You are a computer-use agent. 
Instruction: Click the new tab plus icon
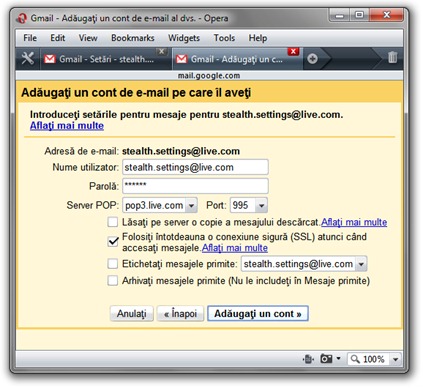tap(312, 59)
